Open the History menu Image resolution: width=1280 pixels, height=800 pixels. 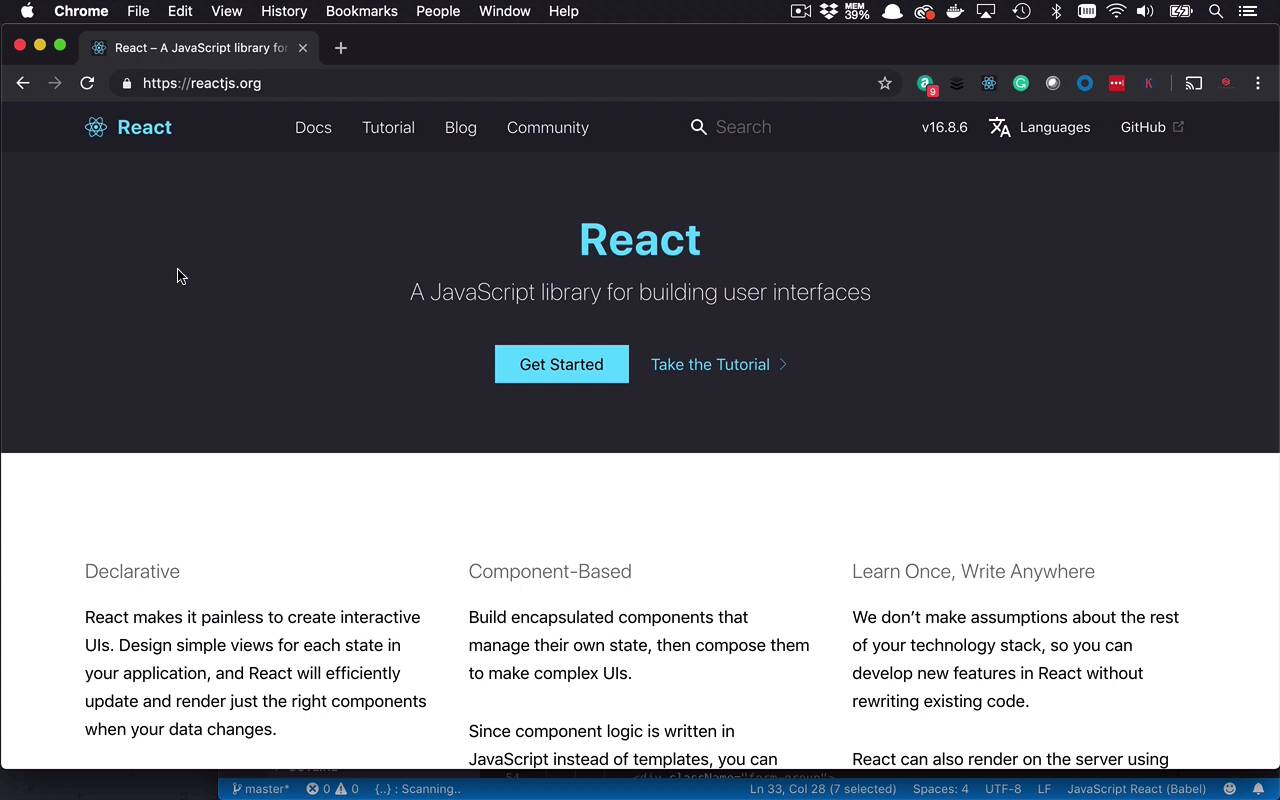[x=284, y=11]
